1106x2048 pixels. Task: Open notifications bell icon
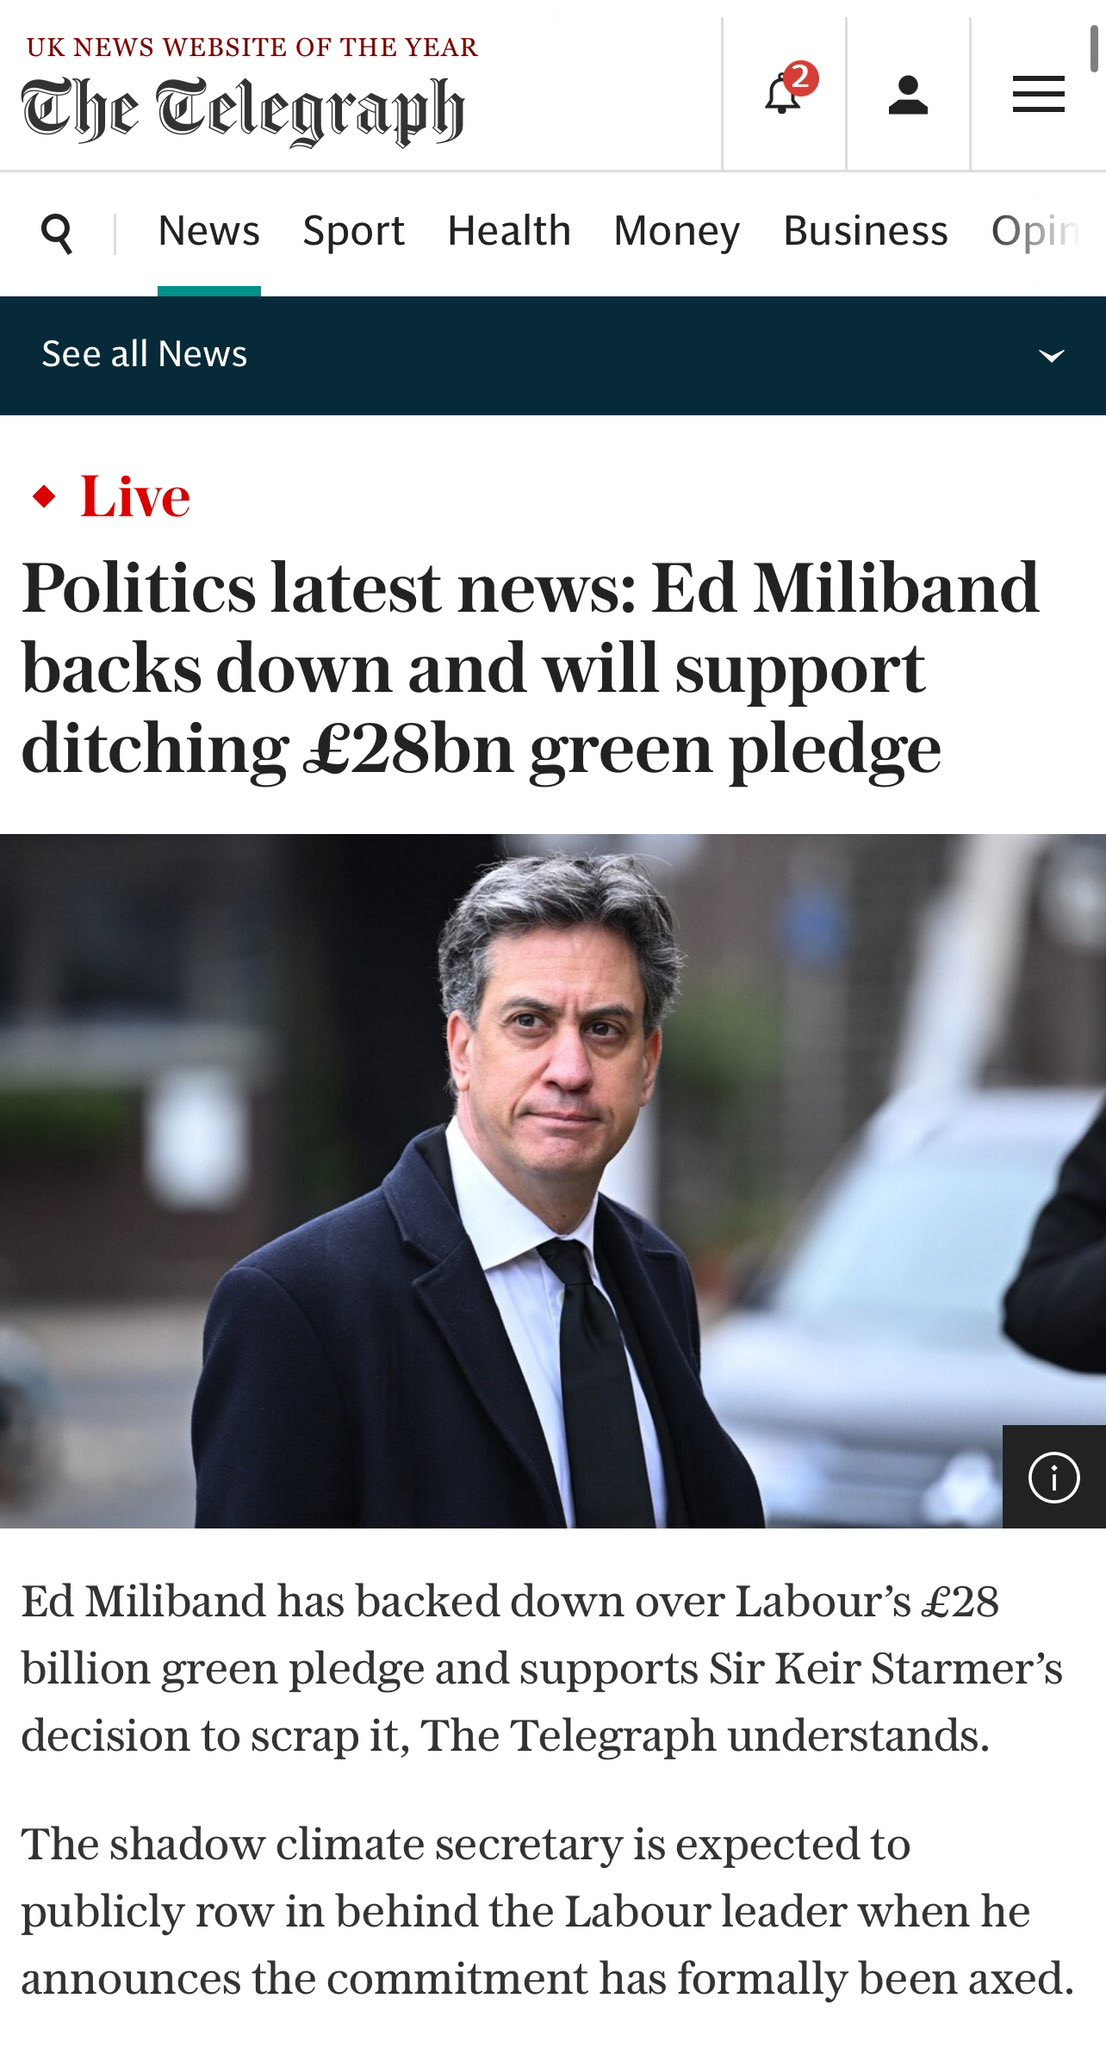[782, 95]
